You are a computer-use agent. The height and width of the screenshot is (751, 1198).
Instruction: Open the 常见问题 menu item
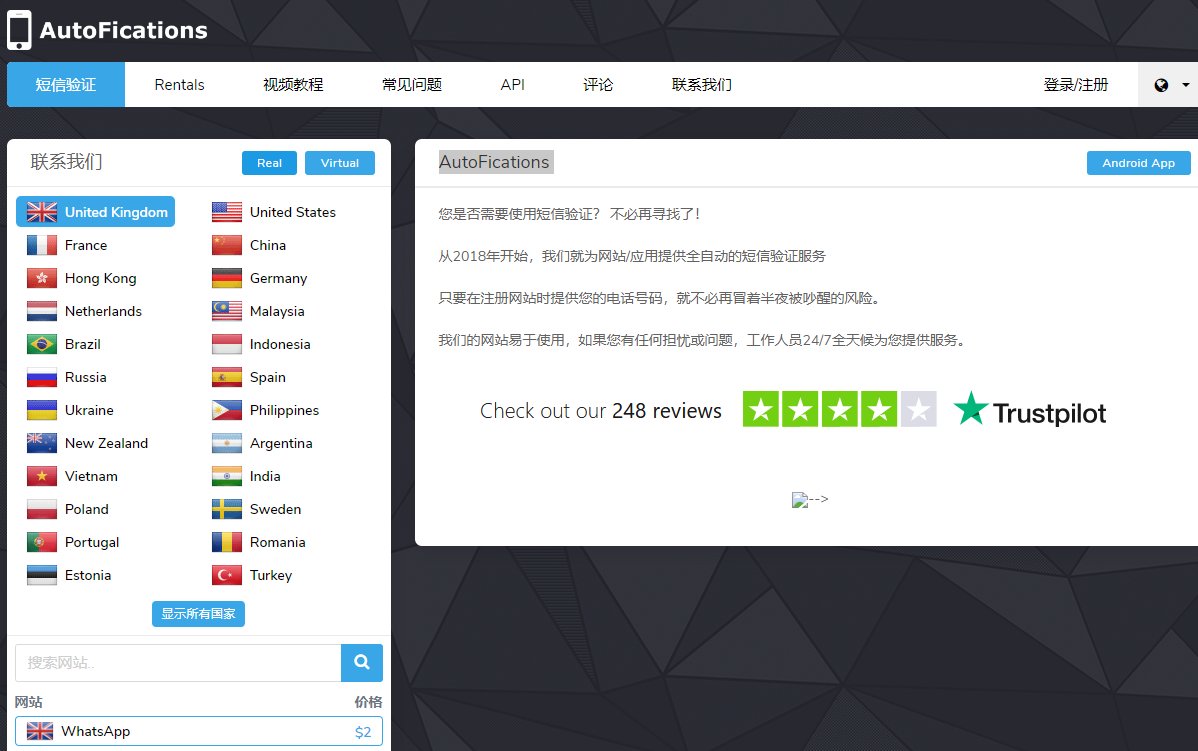412,85
